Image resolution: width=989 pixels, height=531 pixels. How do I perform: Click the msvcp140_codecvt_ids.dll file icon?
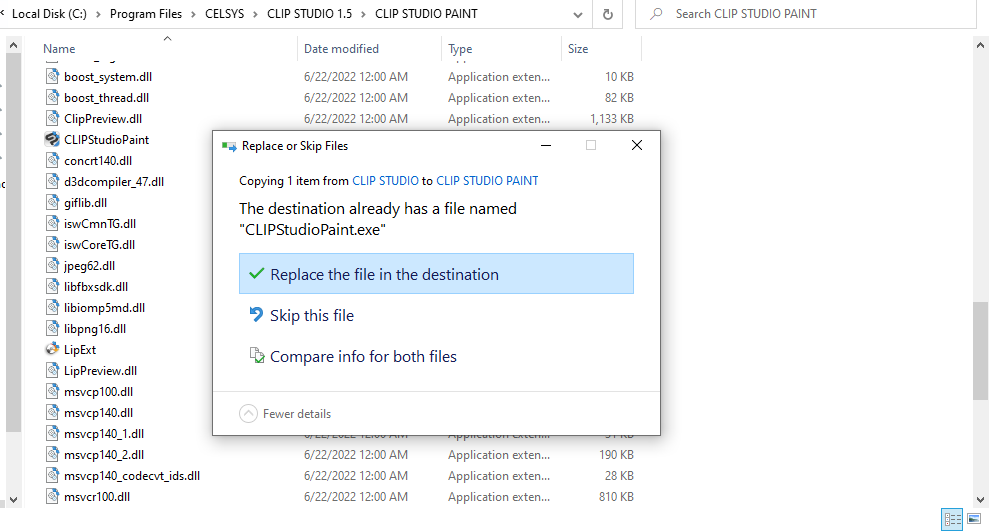[52, 476]
